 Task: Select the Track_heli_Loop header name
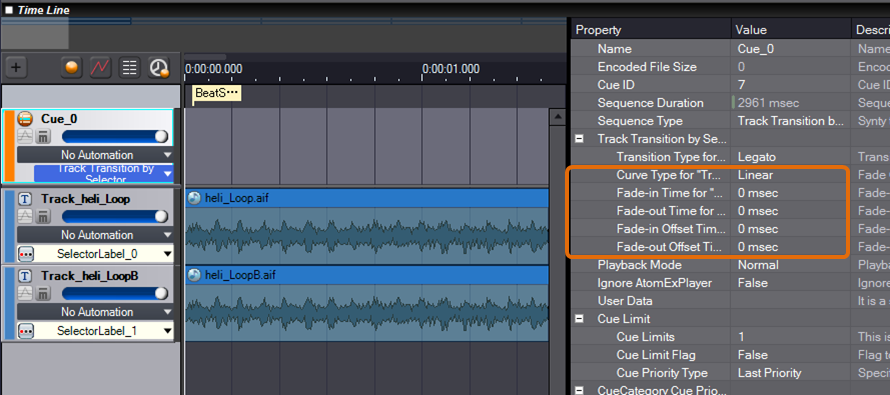point(85,199)
